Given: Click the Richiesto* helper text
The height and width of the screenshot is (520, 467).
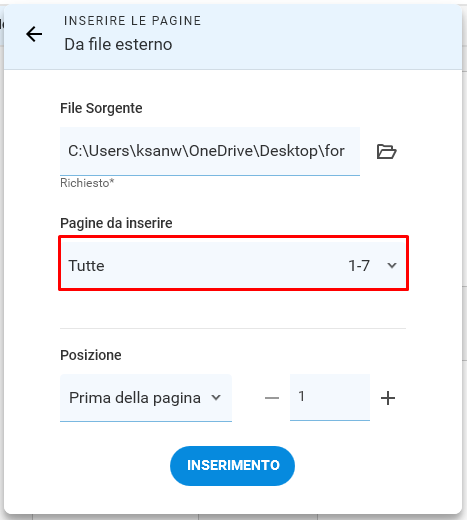Looking at the screenshot, I should pos(87,183).
